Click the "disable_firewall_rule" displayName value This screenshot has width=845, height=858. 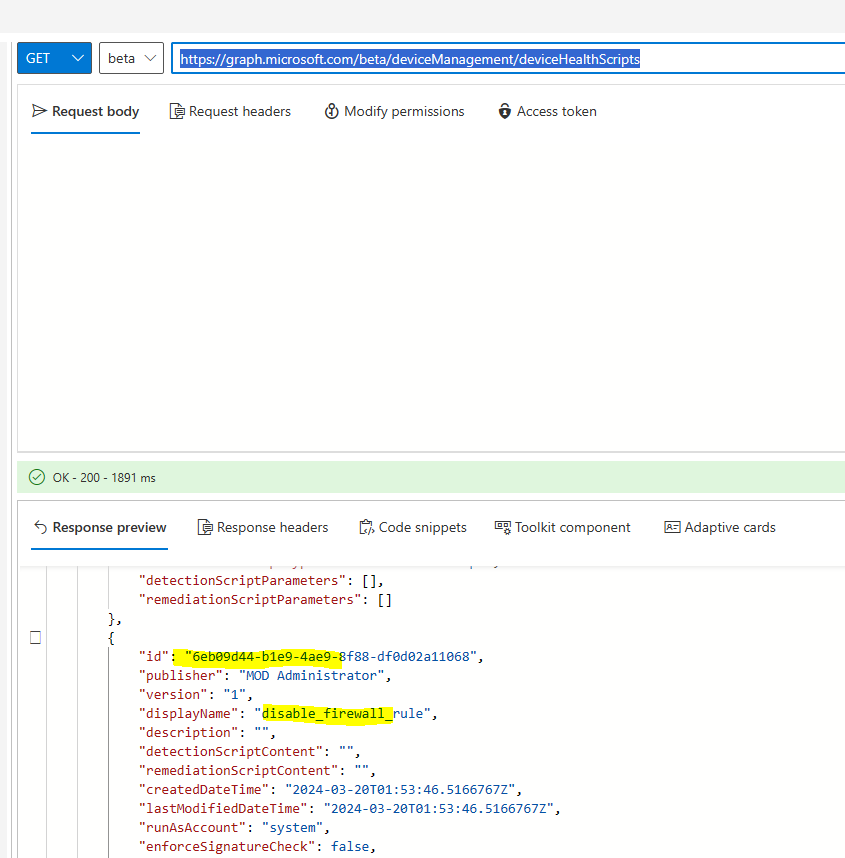(x=342, y=714)
